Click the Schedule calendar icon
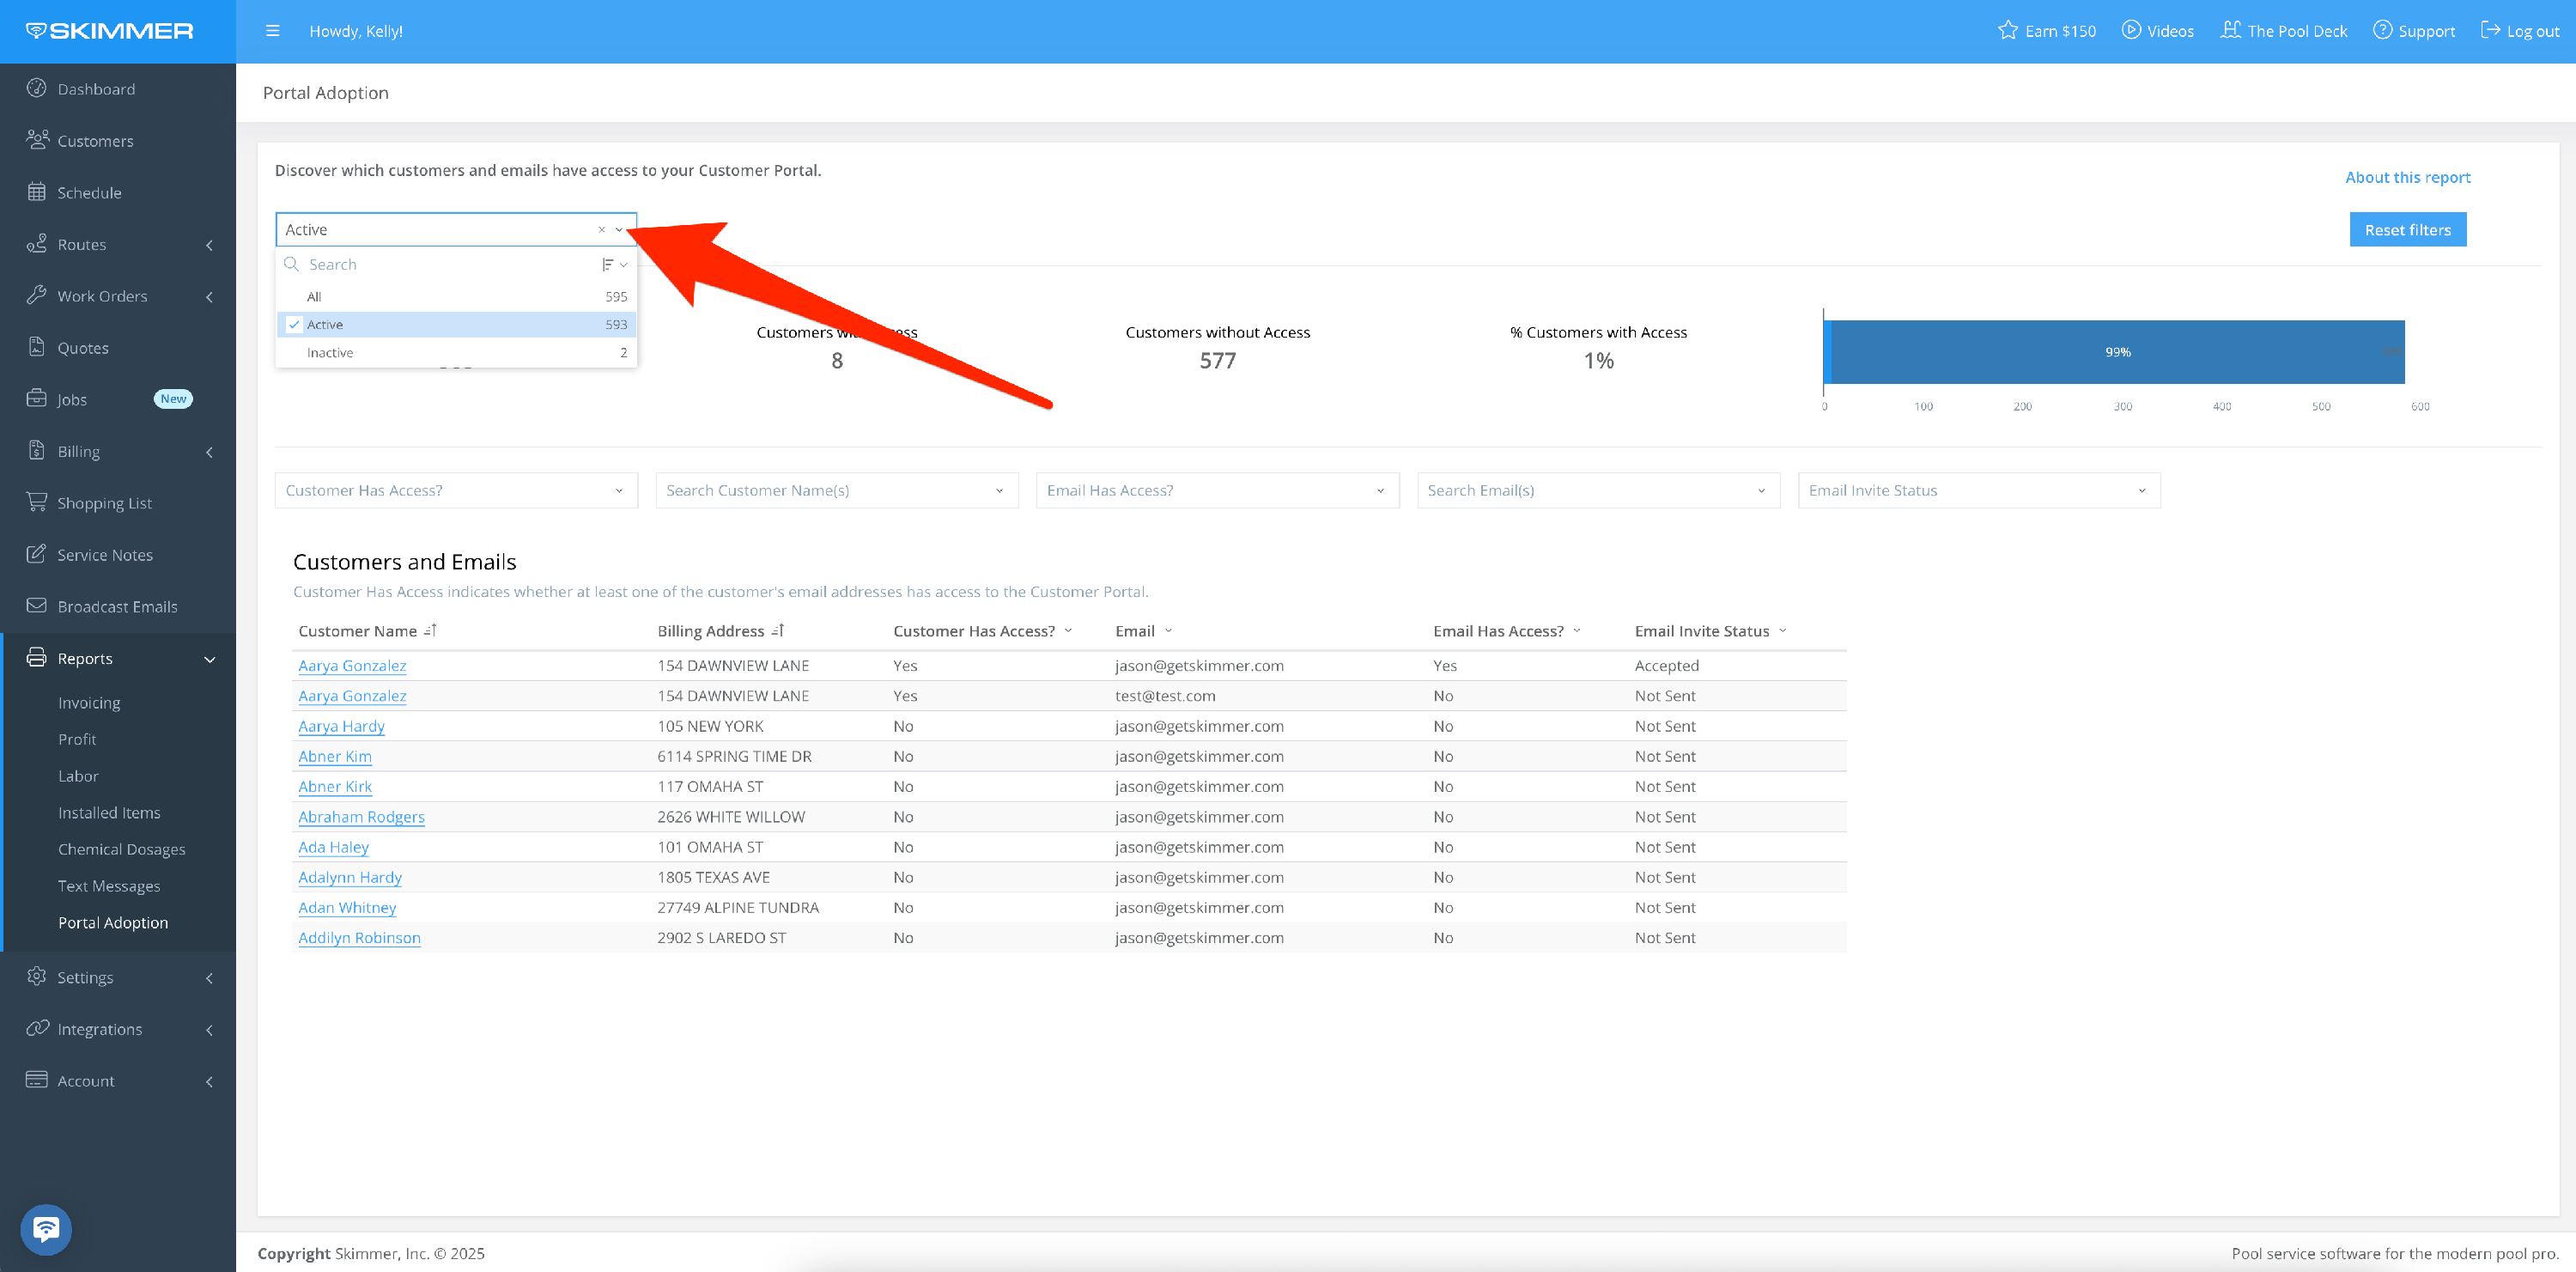The image size is (2576, 1272). [37, 192]
